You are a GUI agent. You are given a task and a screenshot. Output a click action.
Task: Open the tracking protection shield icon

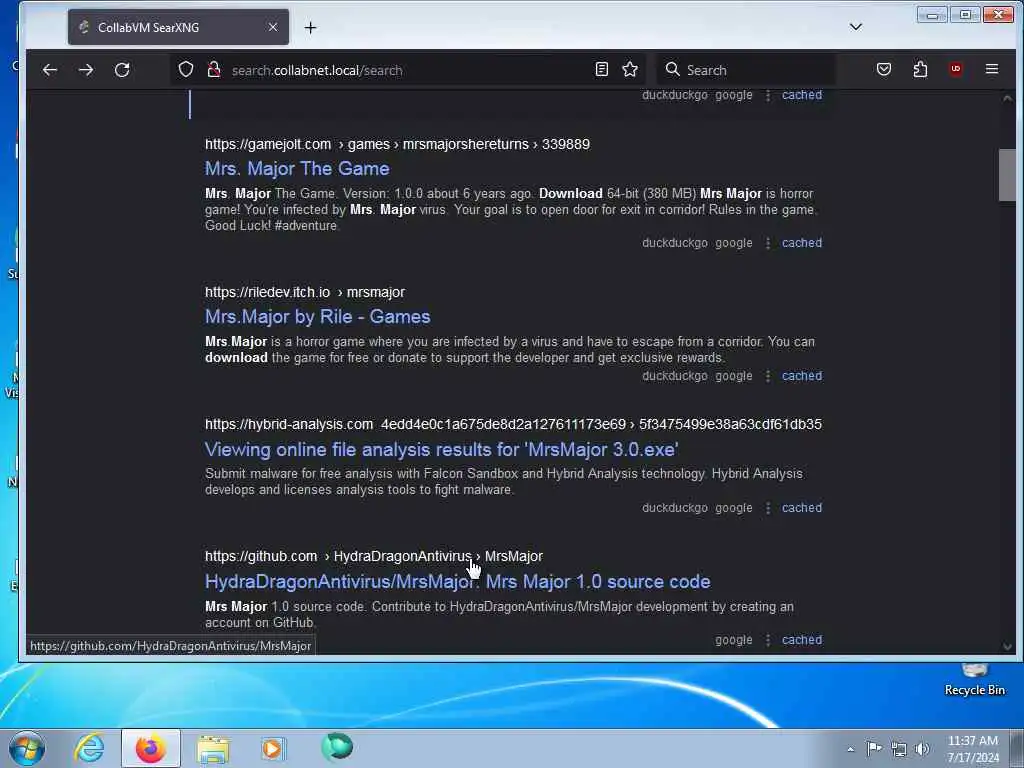186,70
